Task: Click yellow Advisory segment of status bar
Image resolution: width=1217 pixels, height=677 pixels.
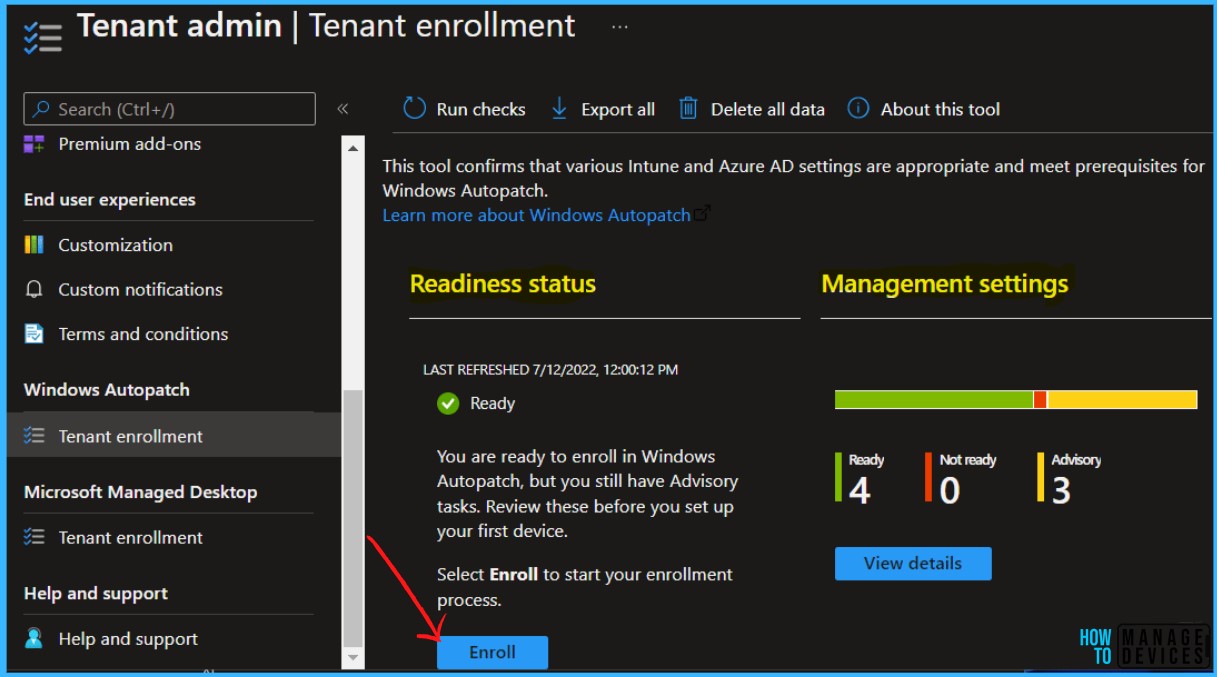Action: 1122,400
